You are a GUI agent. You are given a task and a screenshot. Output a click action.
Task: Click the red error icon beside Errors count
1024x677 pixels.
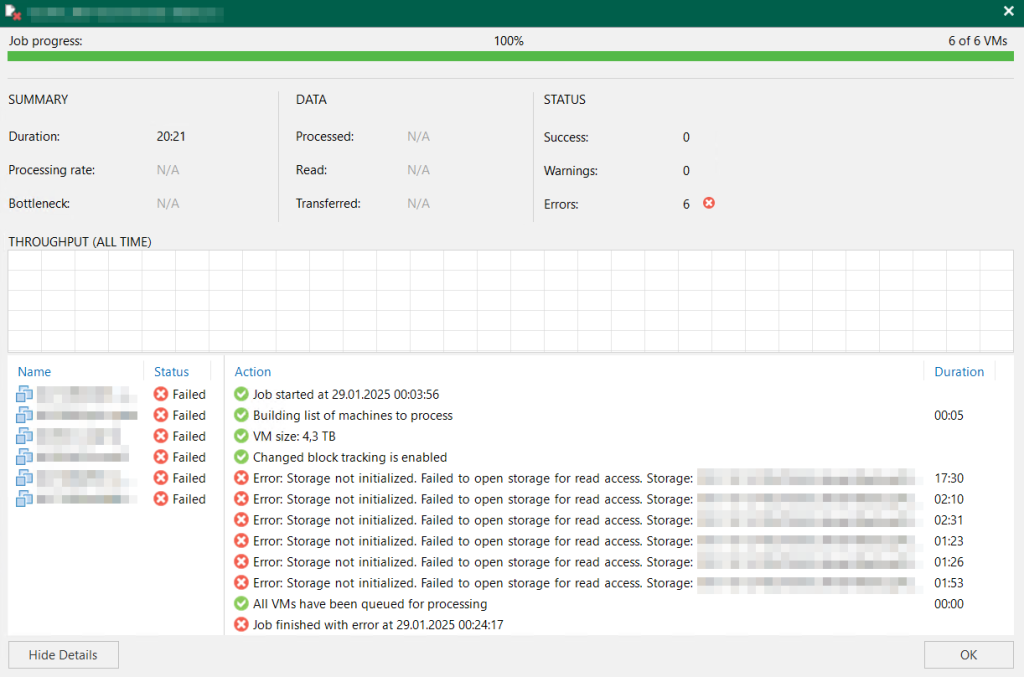[x=709, y=203]
